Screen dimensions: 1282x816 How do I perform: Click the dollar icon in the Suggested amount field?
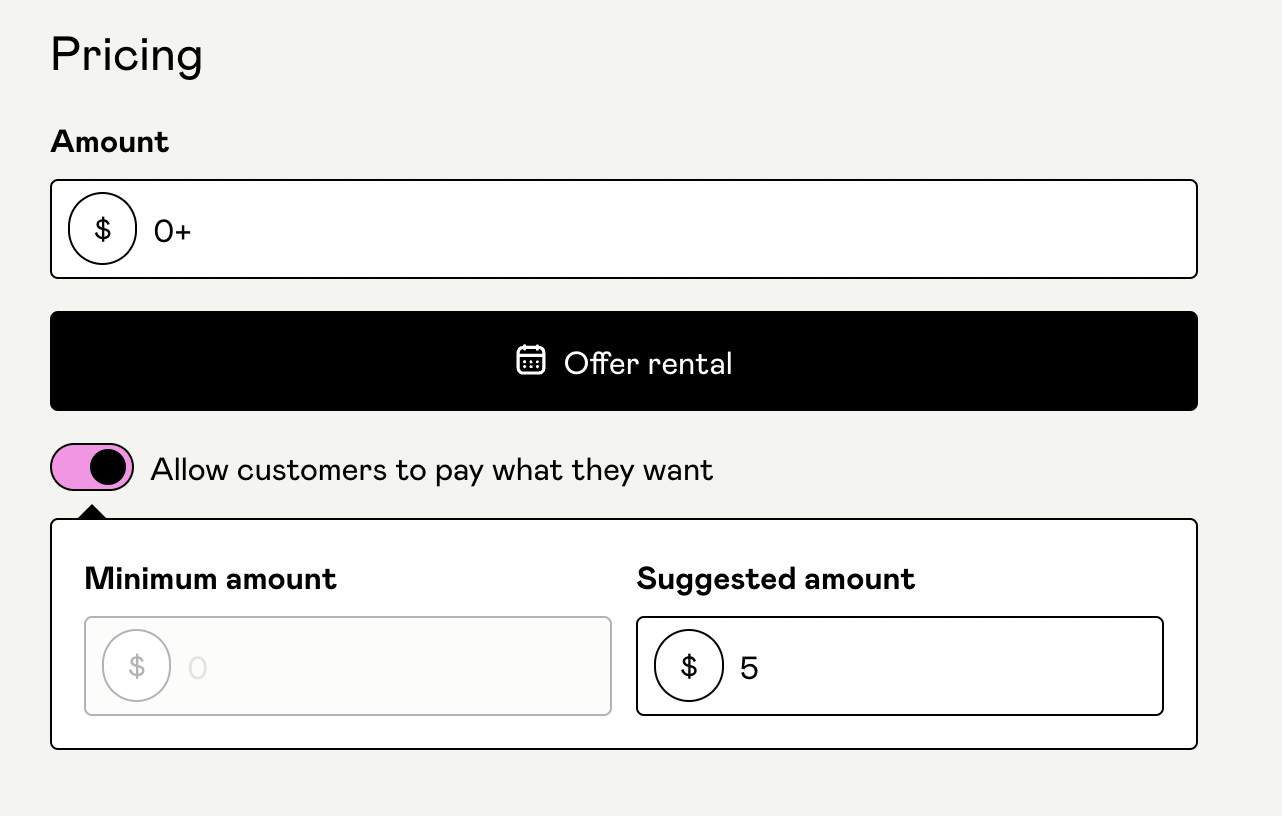(x=689, y=666)
